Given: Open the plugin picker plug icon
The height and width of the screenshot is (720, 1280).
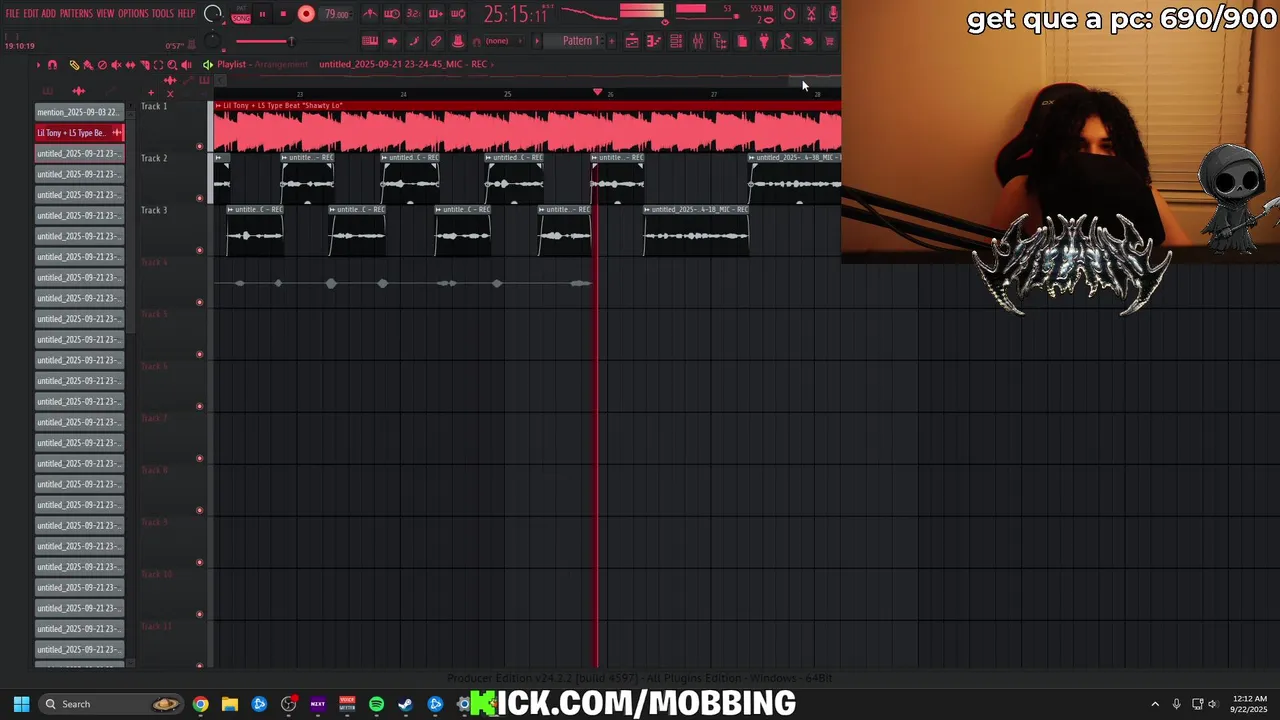Looking at the screenshot, I should pos(764,41).
